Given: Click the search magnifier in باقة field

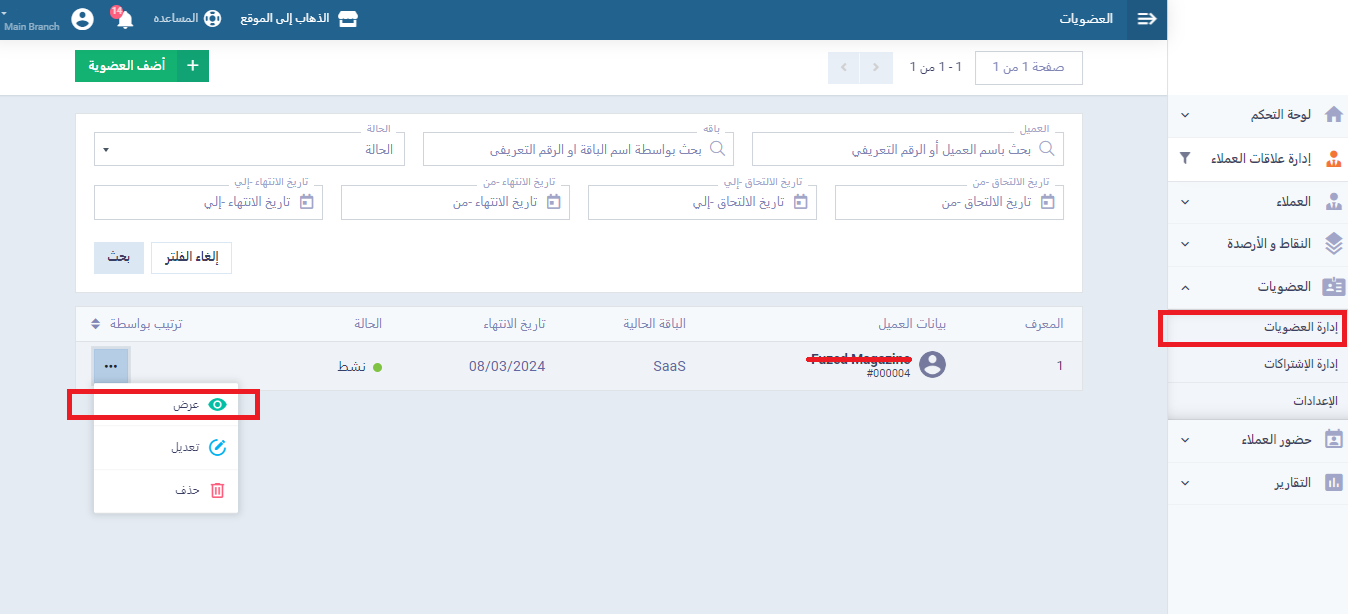Looking at the screenshot, I should pyautogui.click(x=718, y=149).
